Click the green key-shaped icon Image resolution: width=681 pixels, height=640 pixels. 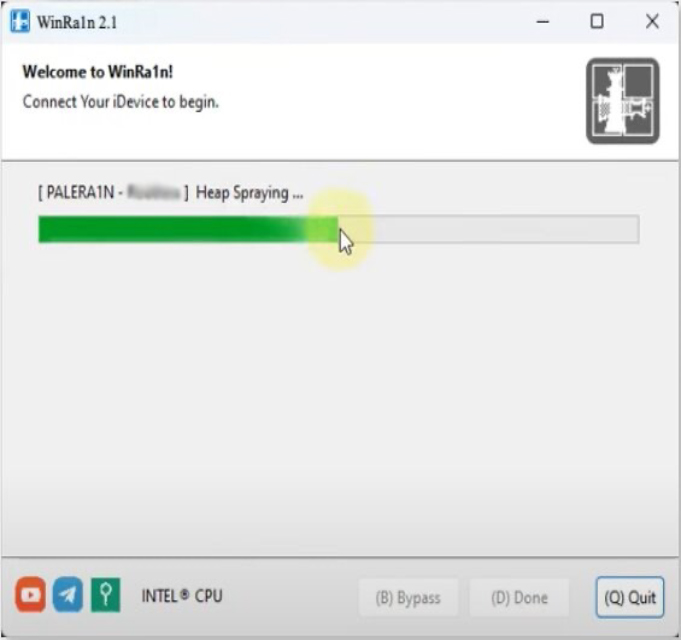click(106, 594)
